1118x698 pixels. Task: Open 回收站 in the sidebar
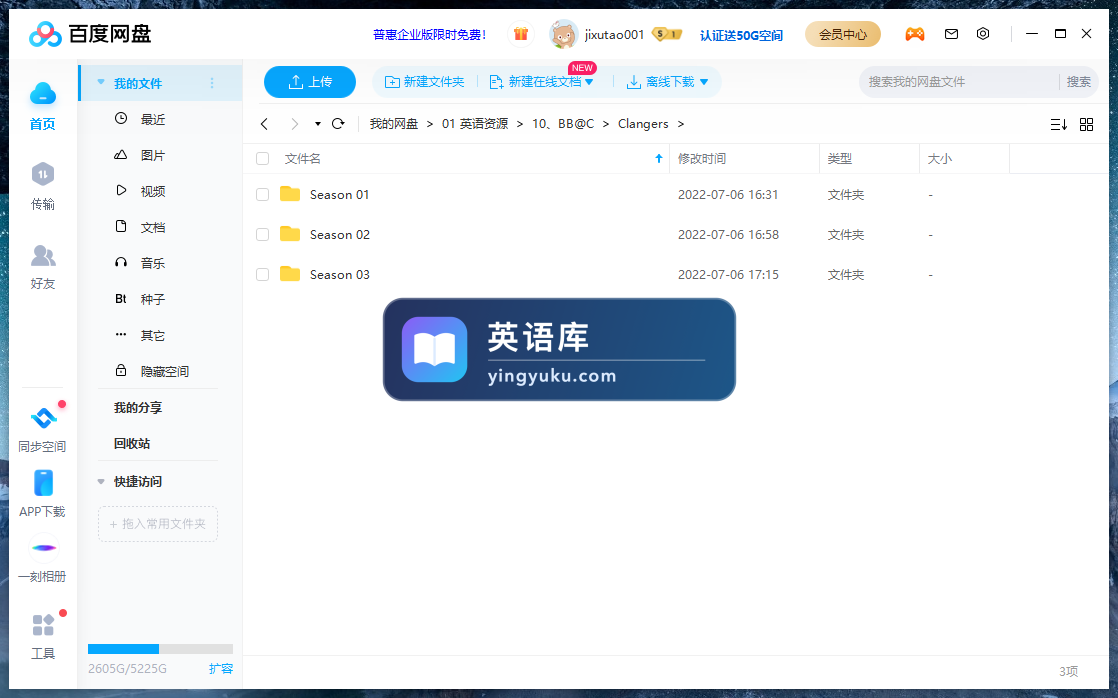click(x=132, y=443)
